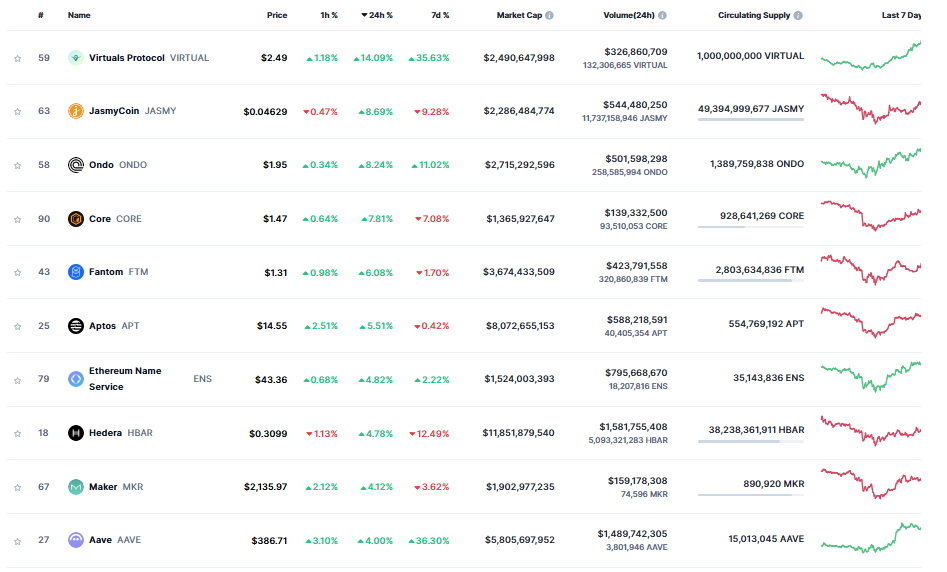Open Aave 7-day sparkline chart

tap(871, 538)
